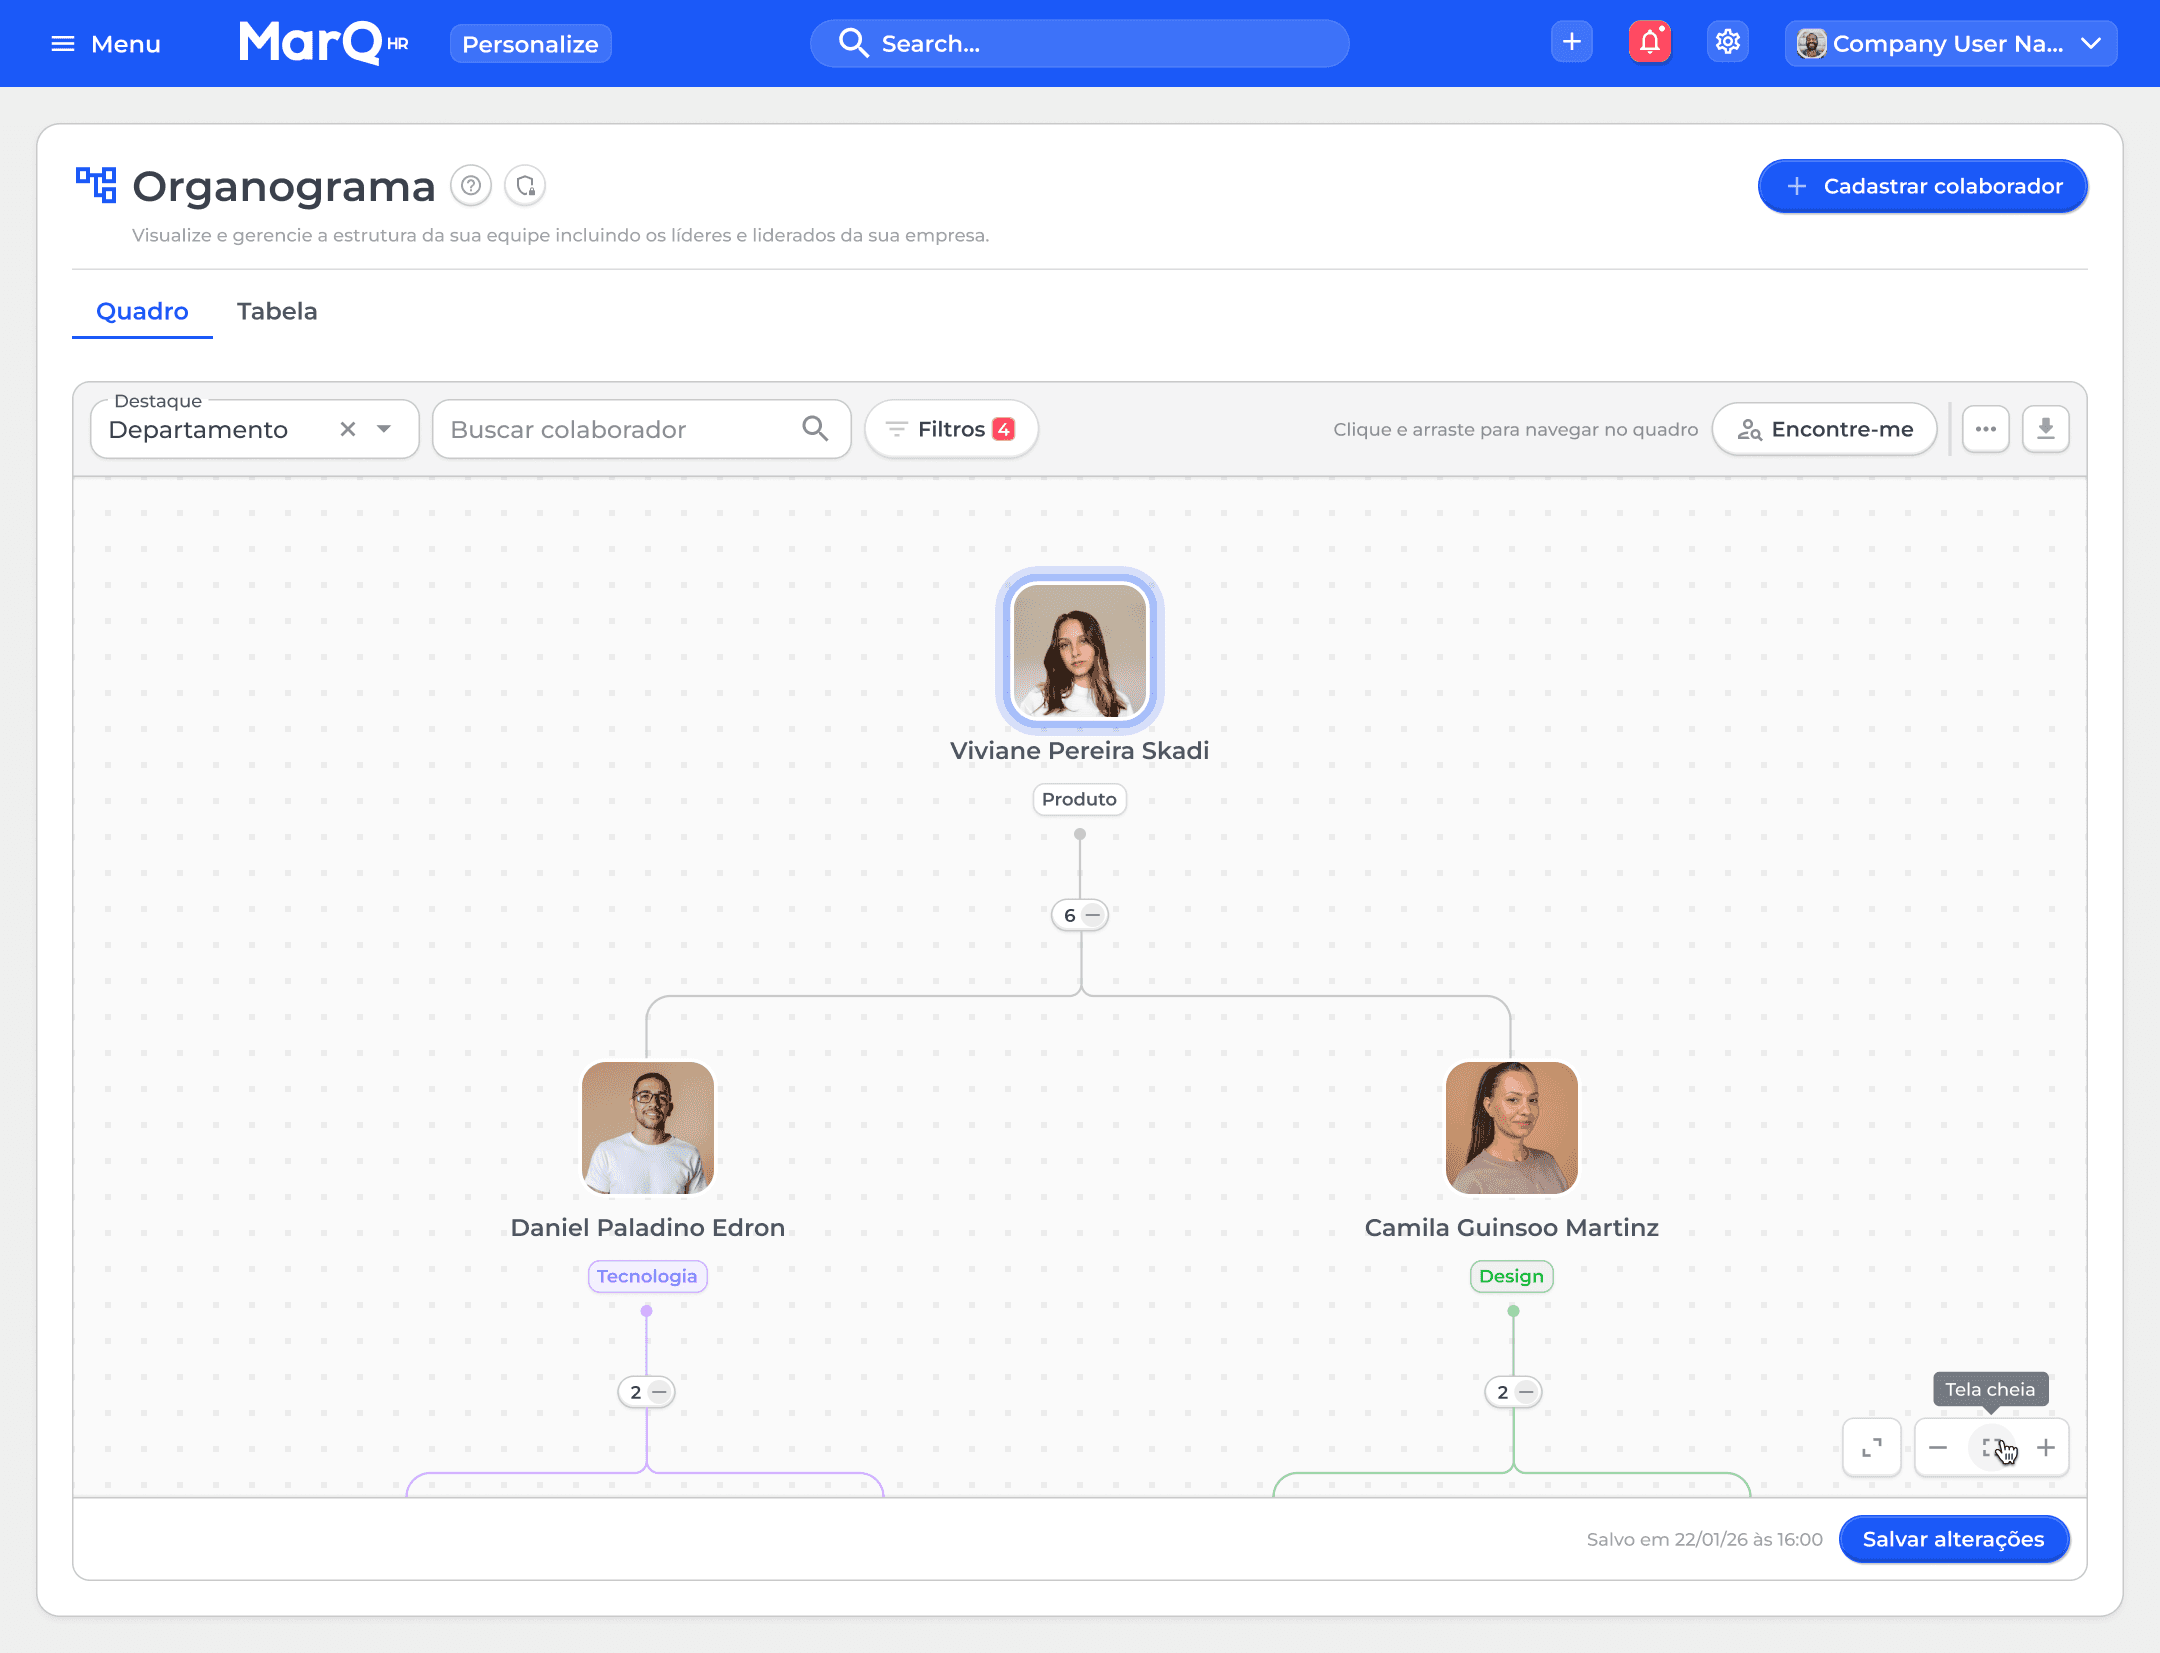
Task: Select Daniel Paladino Edron's photo
Action: coord(648,1128)
